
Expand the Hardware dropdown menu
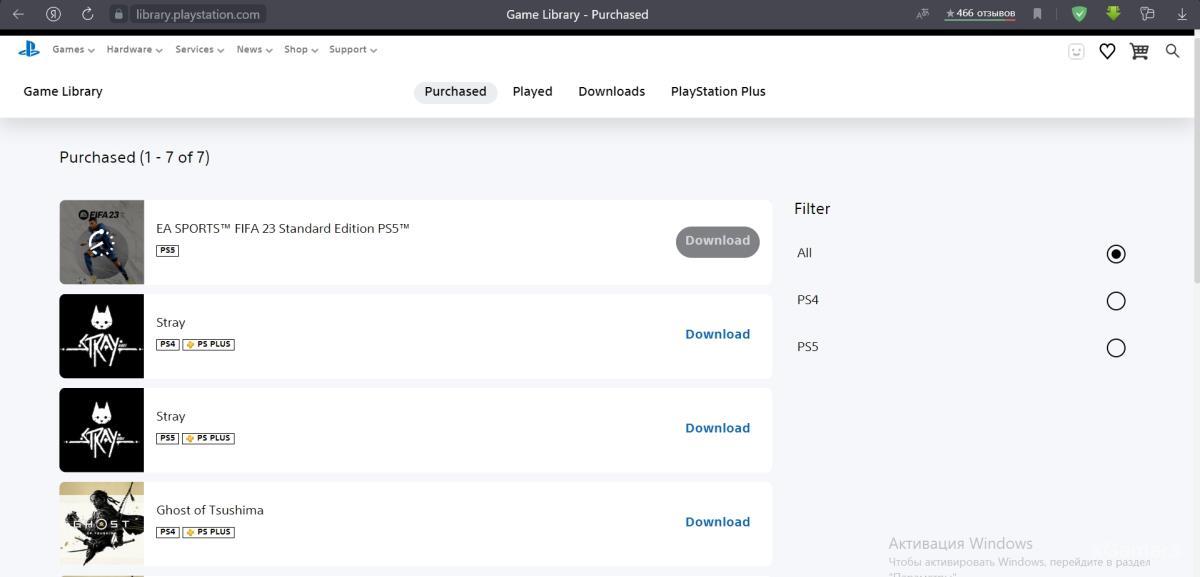[134, 49]
